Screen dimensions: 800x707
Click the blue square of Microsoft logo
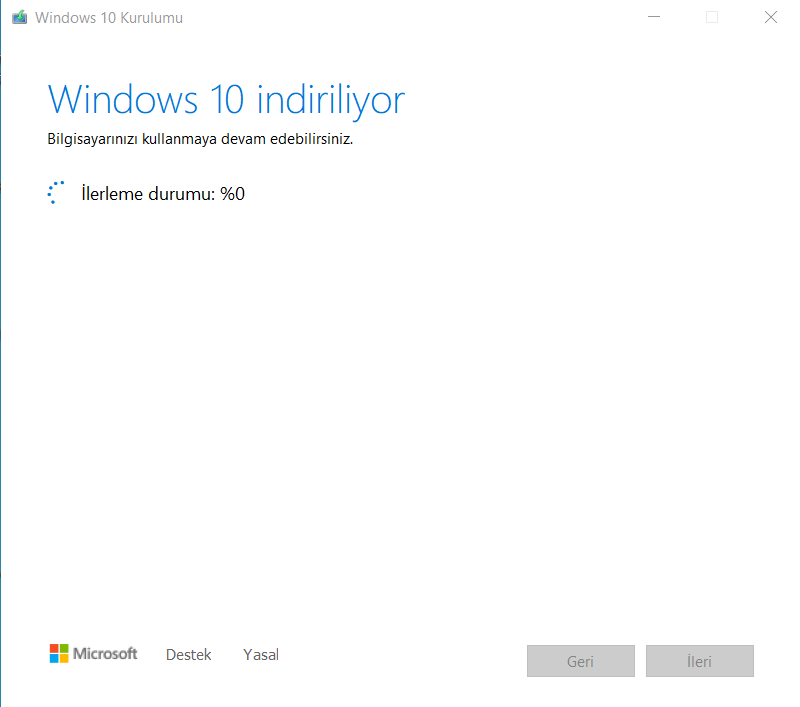point(54,658)
